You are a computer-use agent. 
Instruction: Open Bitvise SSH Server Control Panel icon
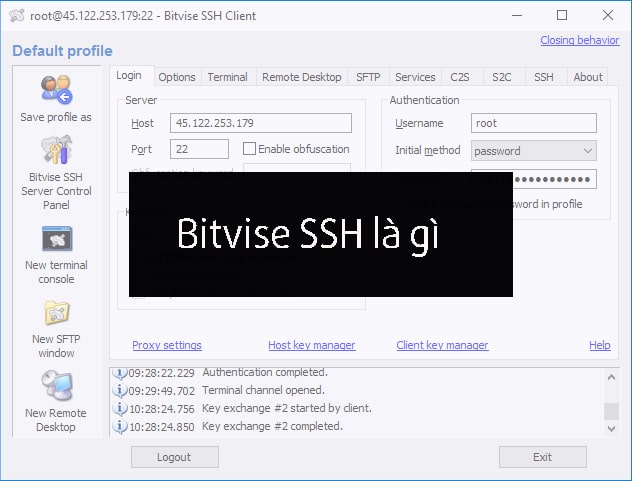tap(56, 150)
